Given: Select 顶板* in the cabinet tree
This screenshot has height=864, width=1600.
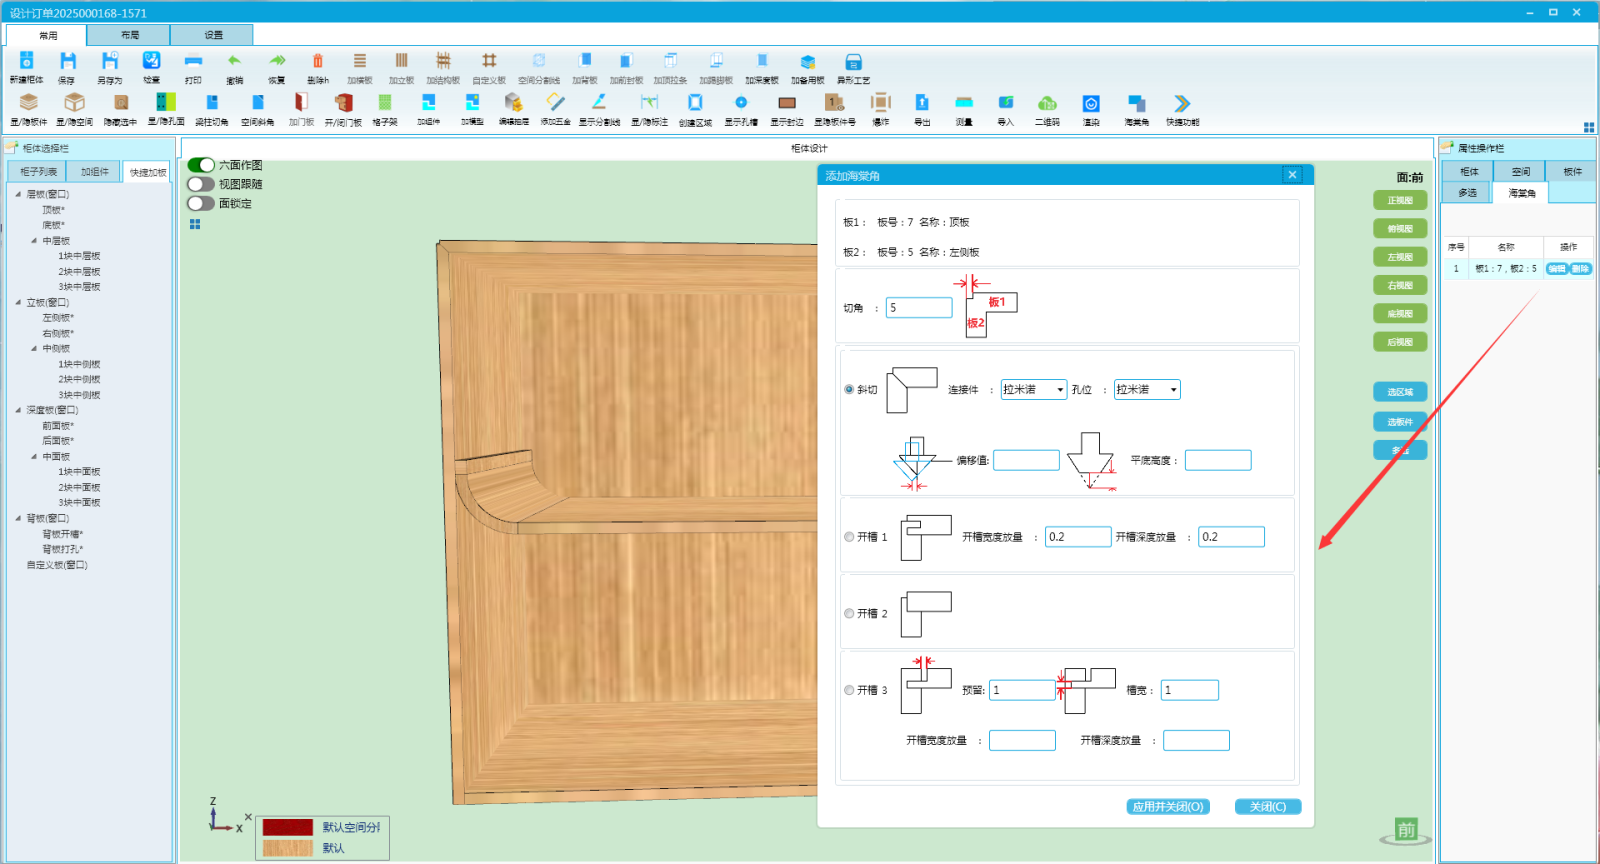Looking at the screenshot, I should 53,210.
